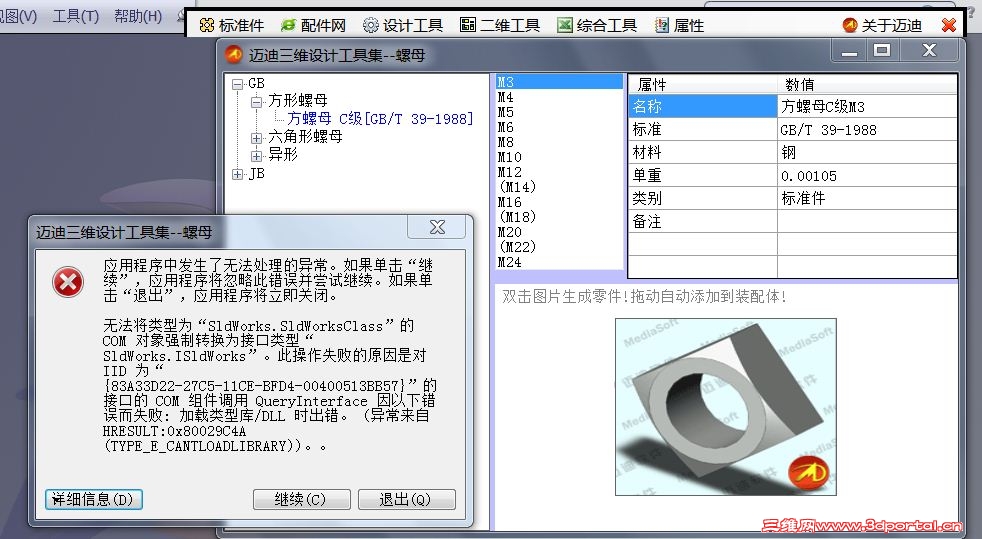Screen dimensions: 982x539
Task: Collapse the GB tree node
Action: point(237,84)
